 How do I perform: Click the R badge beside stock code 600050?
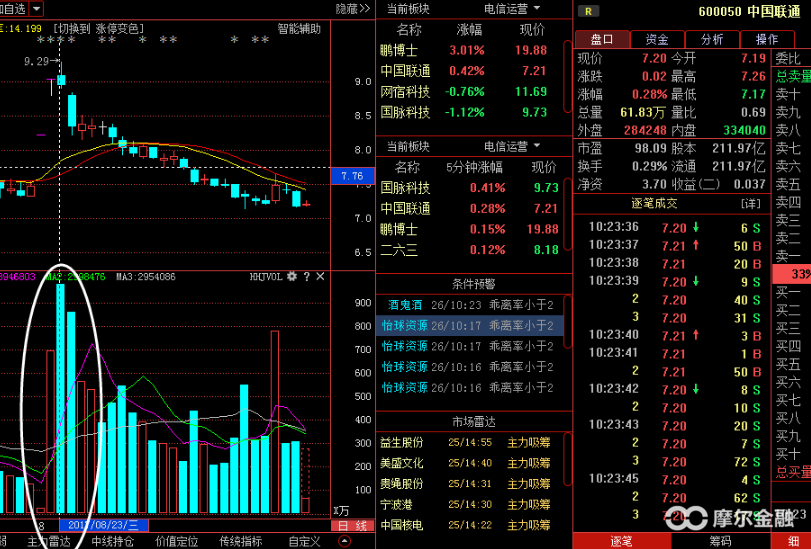tap(588, 11)
